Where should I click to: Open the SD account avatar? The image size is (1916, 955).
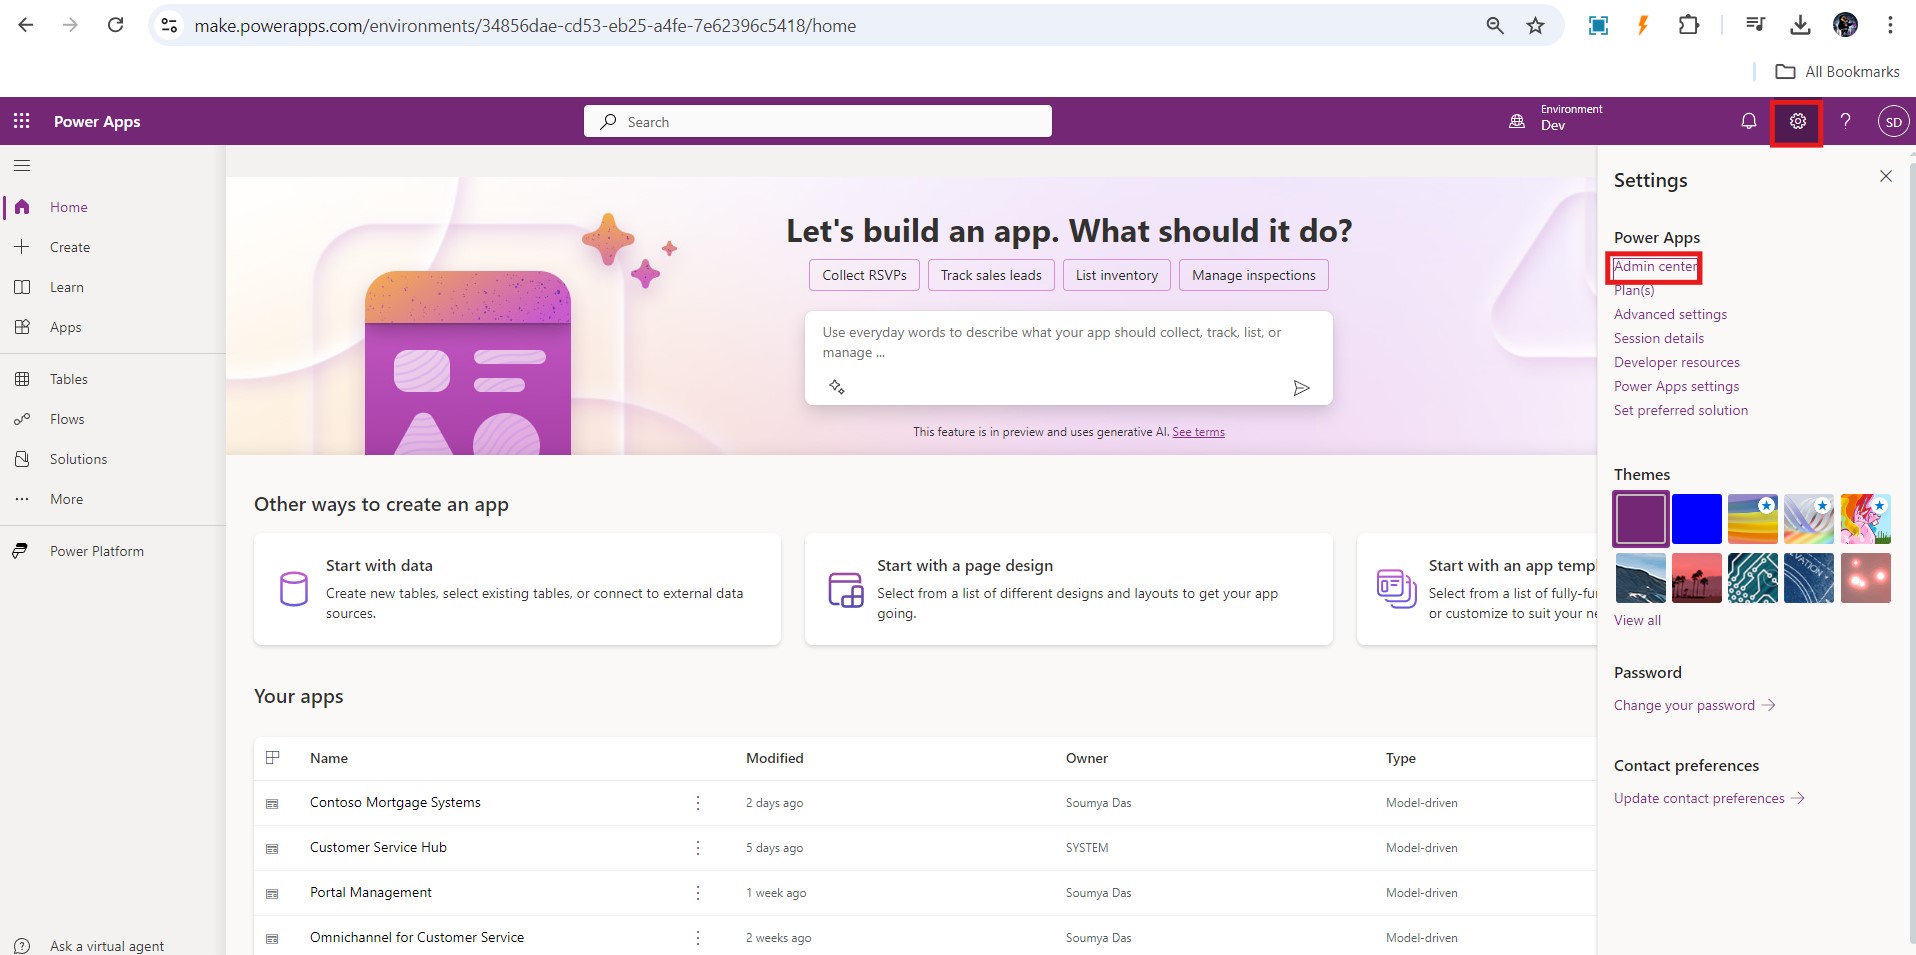click(1892, 122)
